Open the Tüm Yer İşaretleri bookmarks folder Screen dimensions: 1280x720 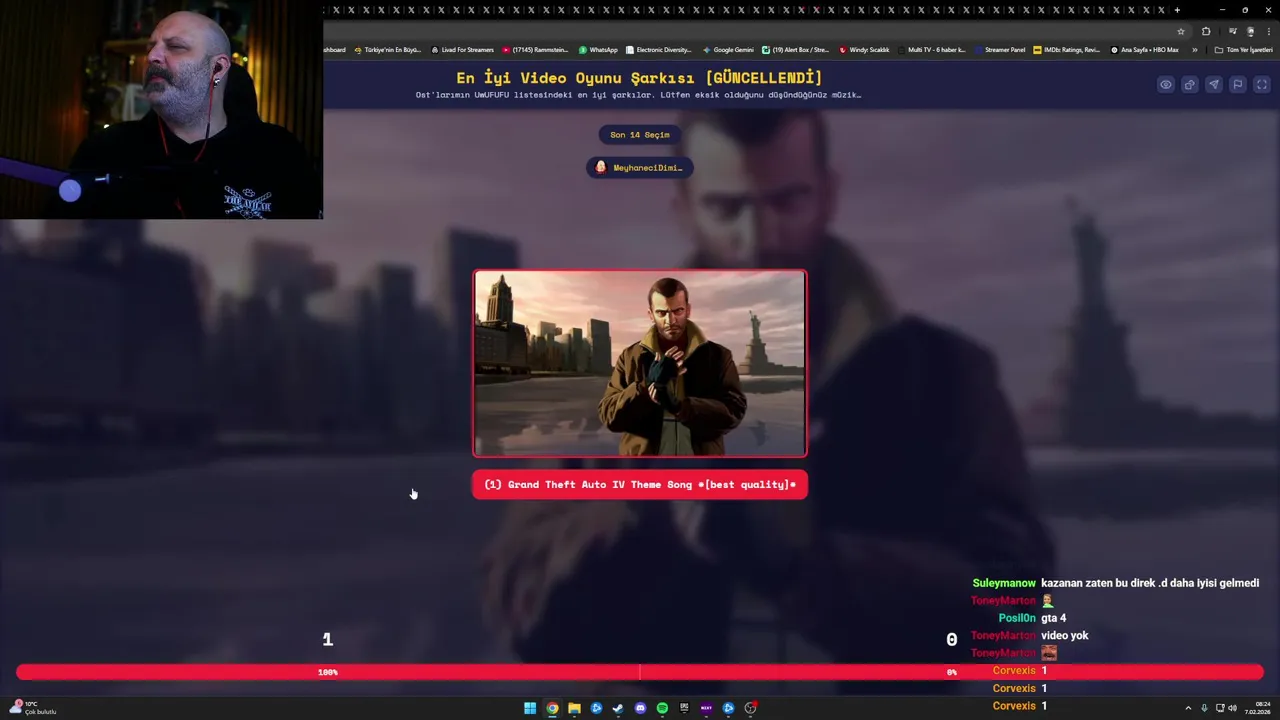pos(1243,50)
